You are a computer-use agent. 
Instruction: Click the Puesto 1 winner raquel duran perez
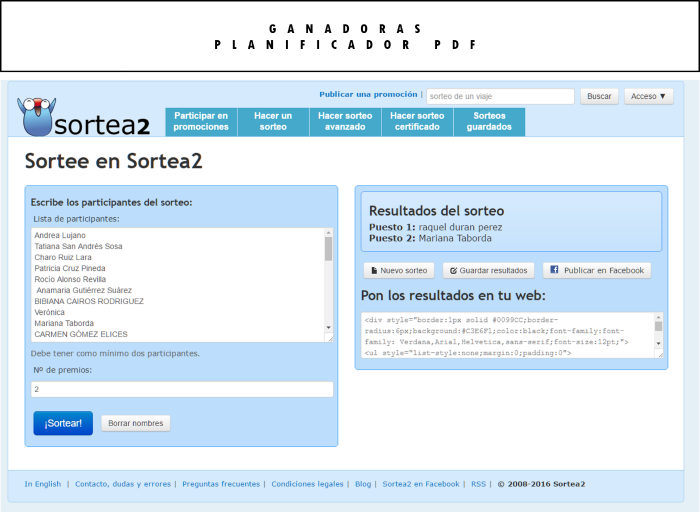(460, 227)
